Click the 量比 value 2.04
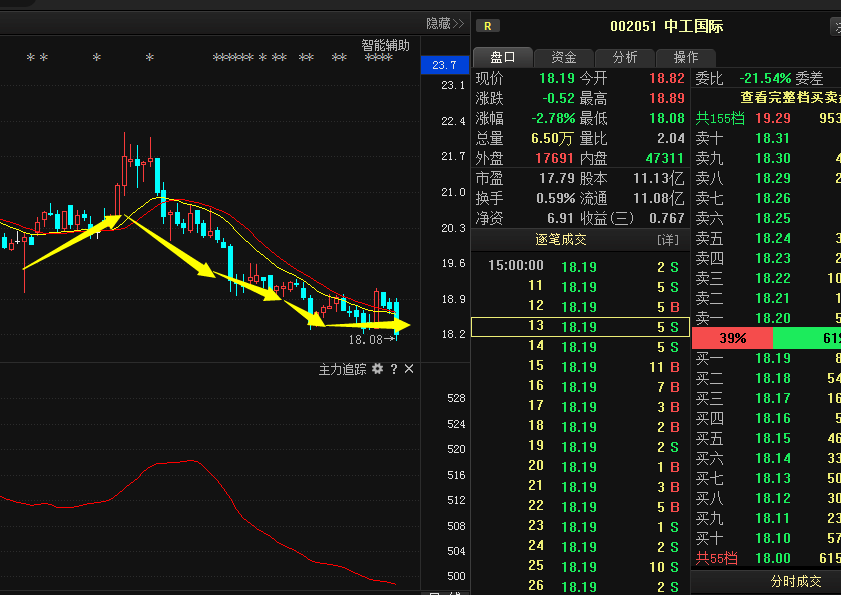The width and height of the screenshot is (841, 595). point(670,138)
